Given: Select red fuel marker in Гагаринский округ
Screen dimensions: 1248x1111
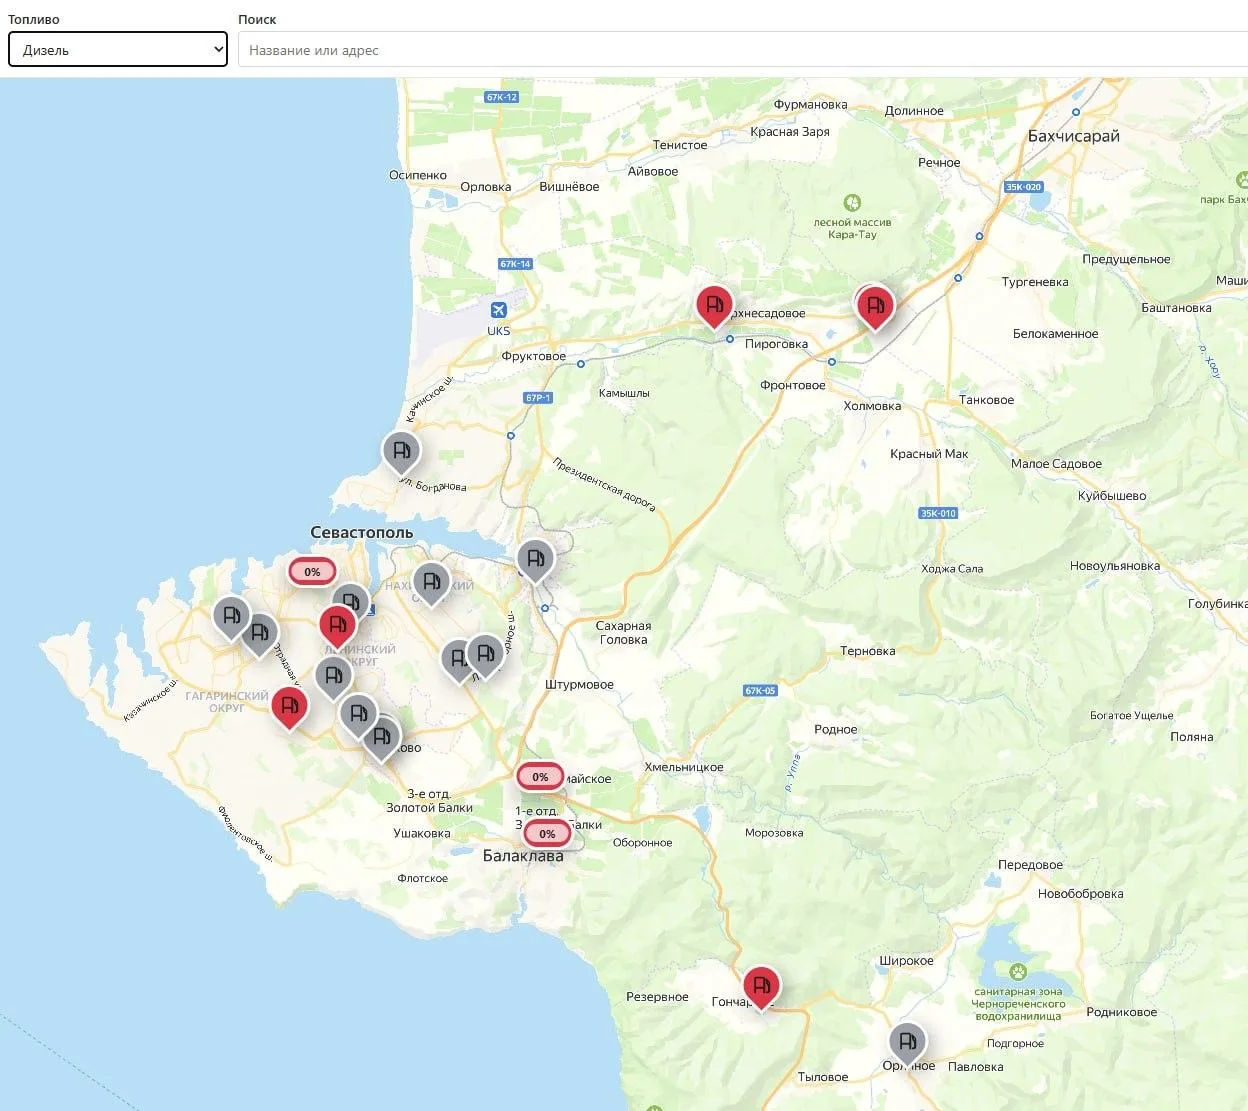Looking at the screenshot, I should (290, 707).
